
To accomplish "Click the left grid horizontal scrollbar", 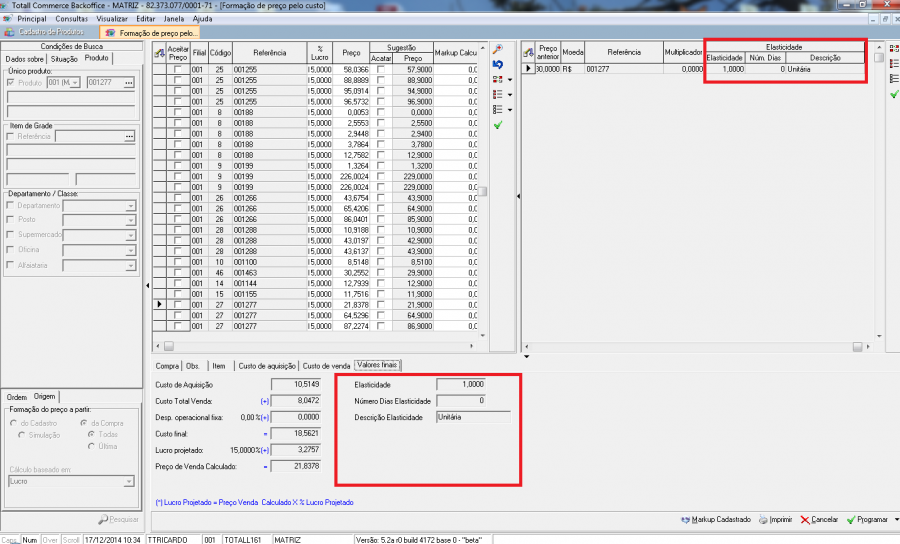I will click(320, 346).
